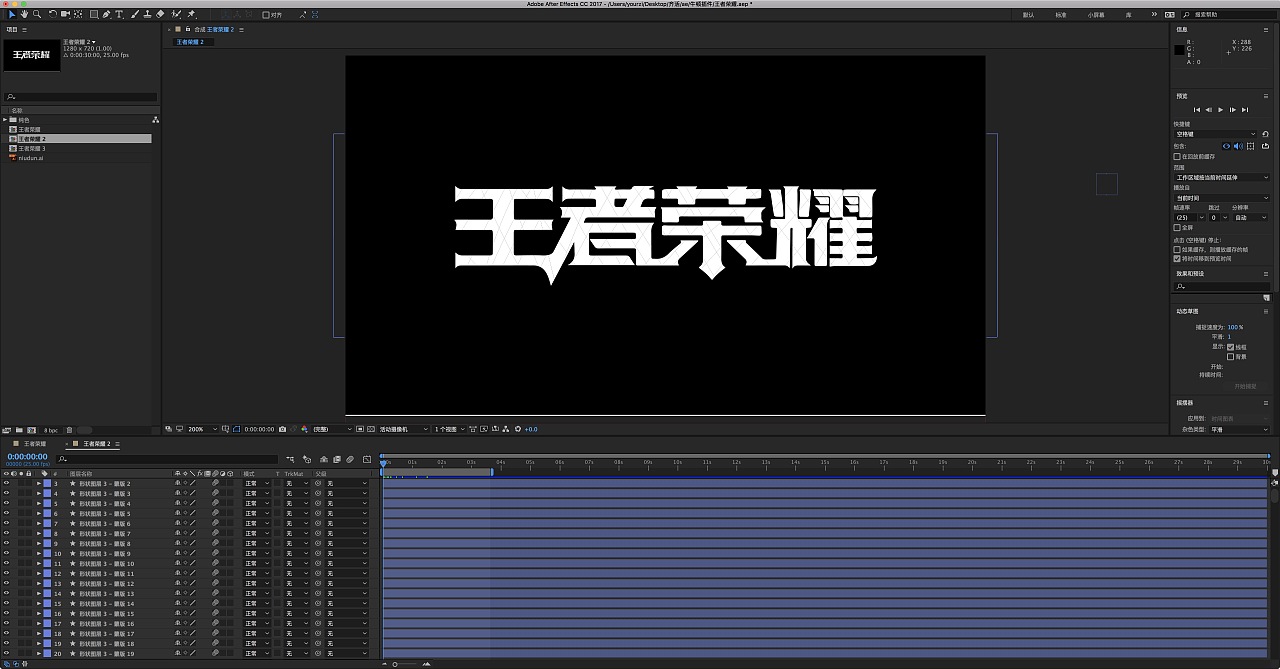Open the blend mode dropdown for layer 5
Viewport: 1280px width, 669px height.
257,503
